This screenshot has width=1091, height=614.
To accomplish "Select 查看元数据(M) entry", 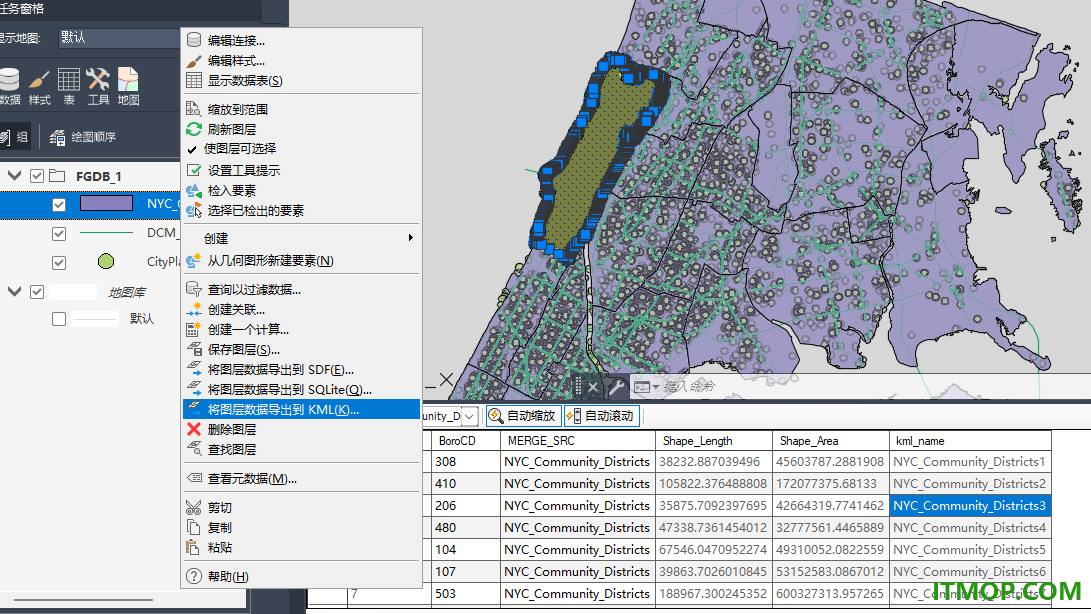I will point(301,479).
